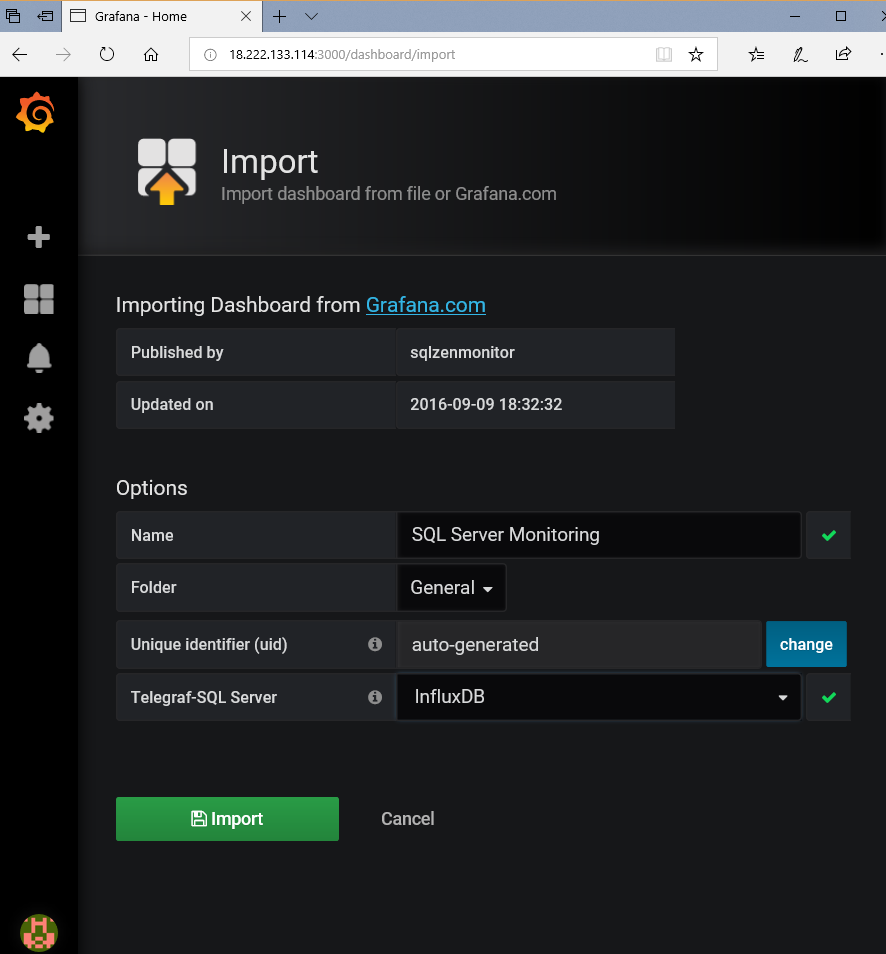Click the Published by label
The width and height of the screenshot is (886, 954).
coord(177,352)
